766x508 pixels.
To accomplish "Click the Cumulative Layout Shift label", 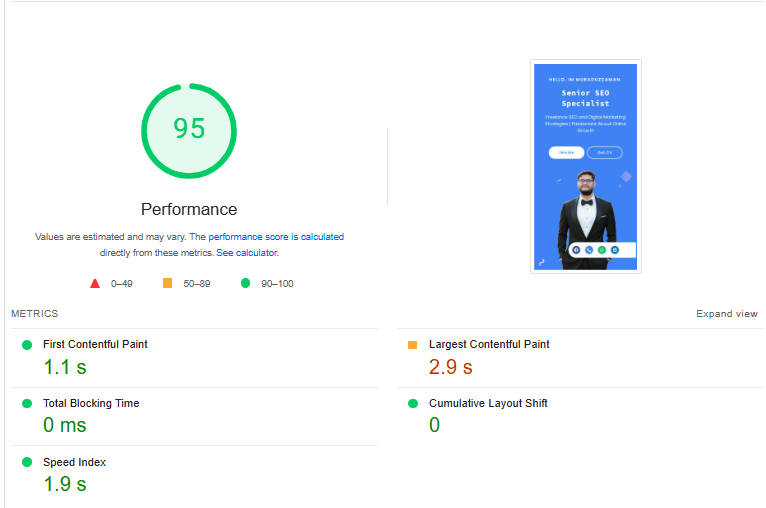I will [x=488, y=404].
